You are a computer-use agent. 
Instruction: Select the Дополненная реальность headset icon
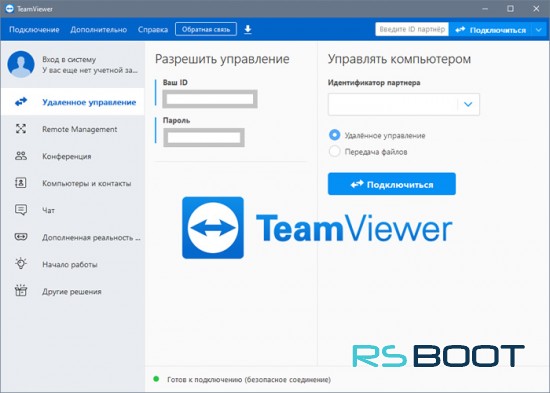coord(21,237)
